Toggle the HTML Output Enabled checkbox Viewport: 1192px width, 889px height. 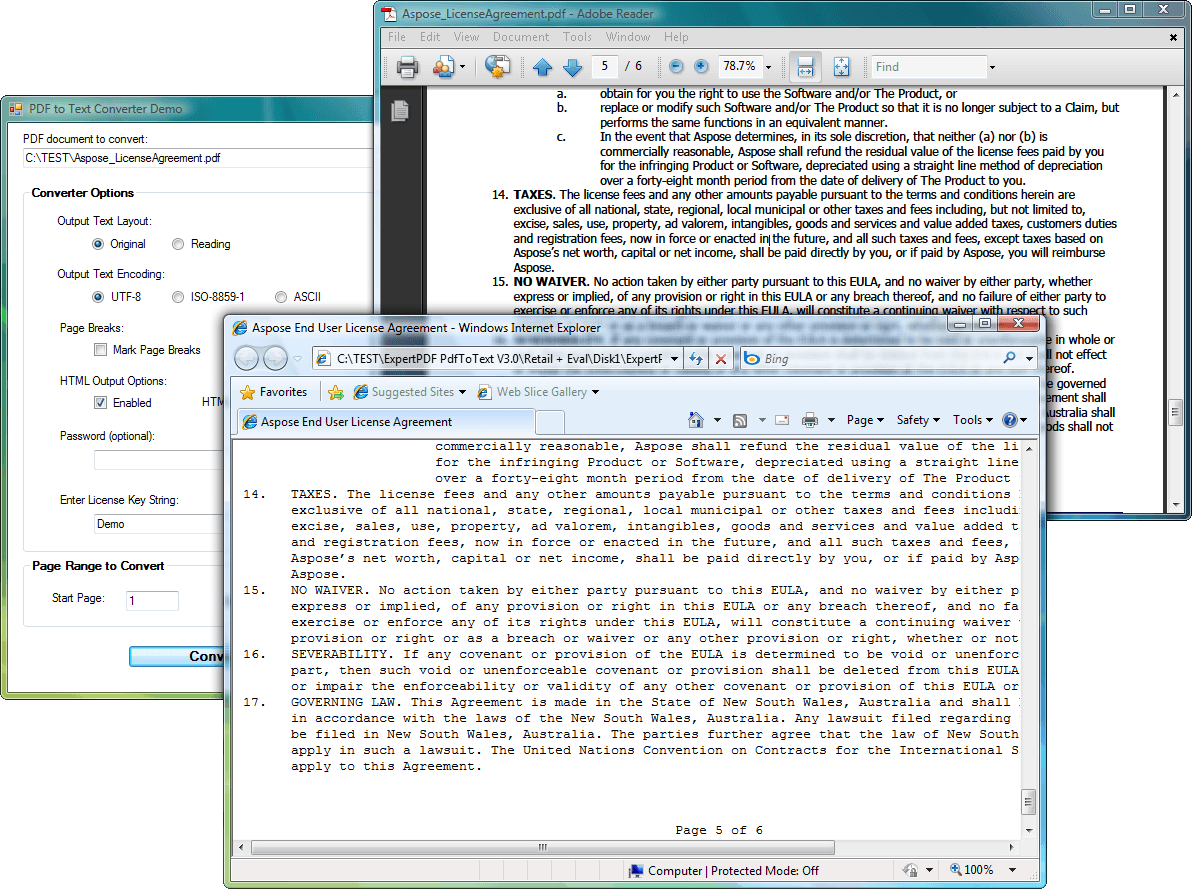pos(100,402)
